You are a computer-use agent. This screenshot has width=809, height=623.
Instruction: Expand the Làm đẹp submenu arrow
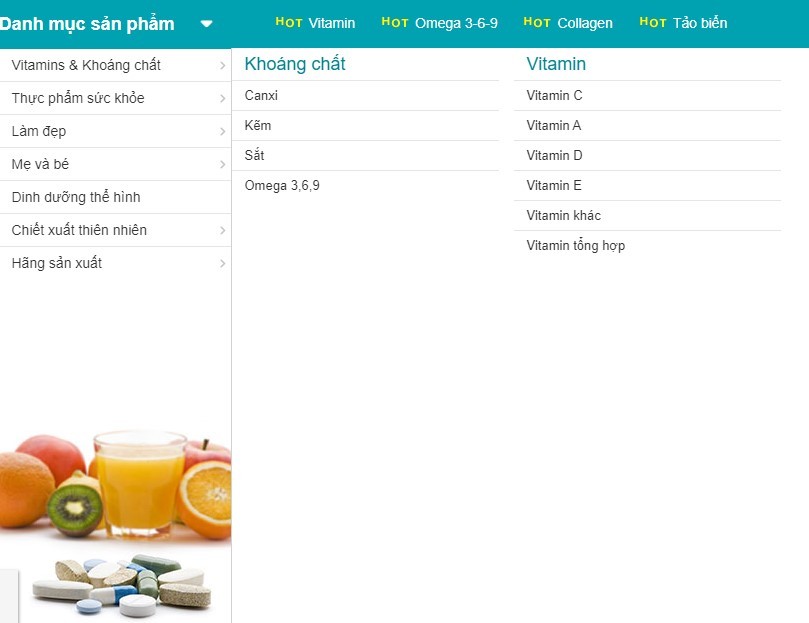pos(222,132)
